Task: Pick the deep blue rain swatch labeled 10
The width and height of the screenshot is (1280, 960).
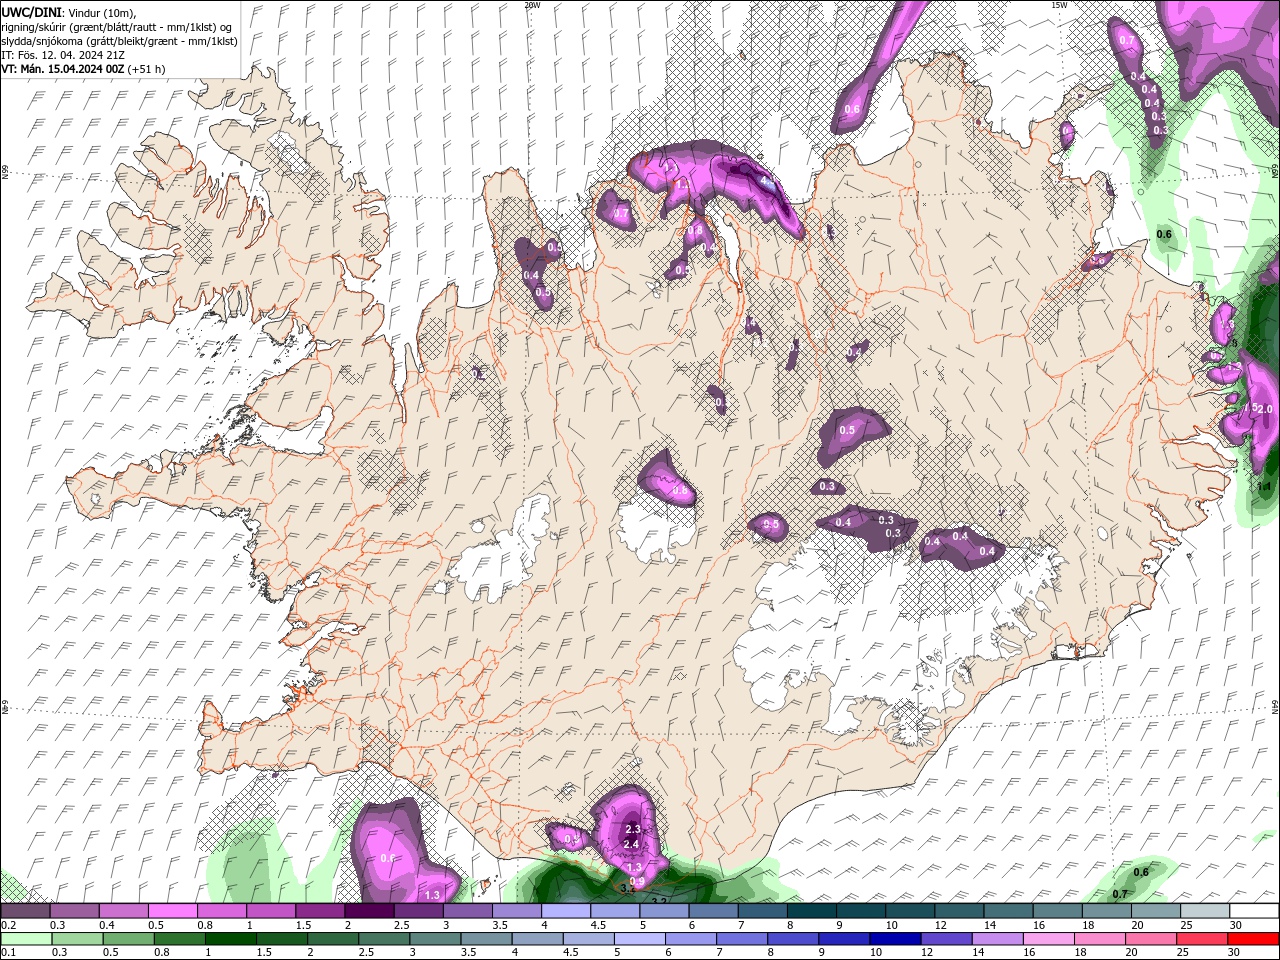Action: point(895,939)
